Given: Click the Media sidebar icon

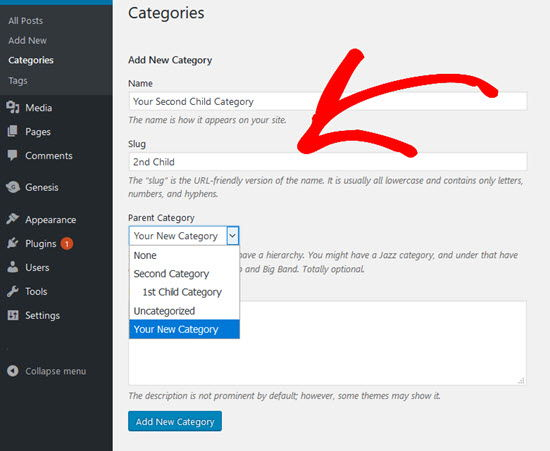Looking at the screenshot, I should tap(13, 107).
